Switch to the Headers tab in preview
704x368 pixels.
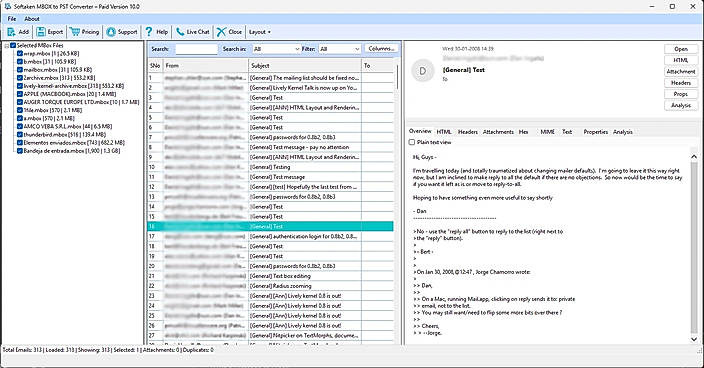pyautogui.click(x=467, y=132)
